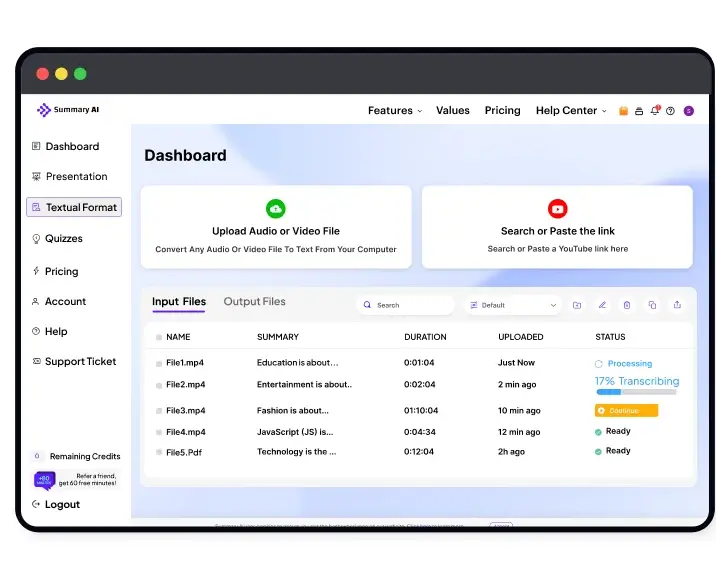Click the trash delete icon
The height and width of the screenshot is (580, 716).
pyautogui.click(x=627, y=305)
